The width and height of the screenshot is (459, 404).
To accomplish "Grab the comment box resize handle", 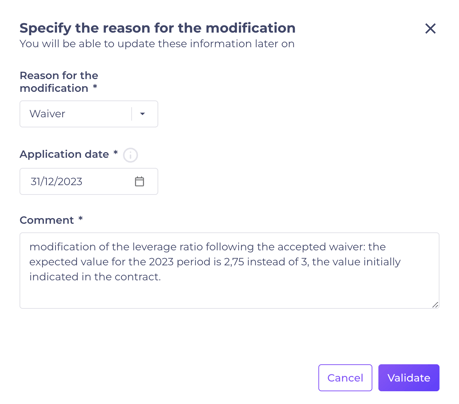I will click(x=435, y=305).
